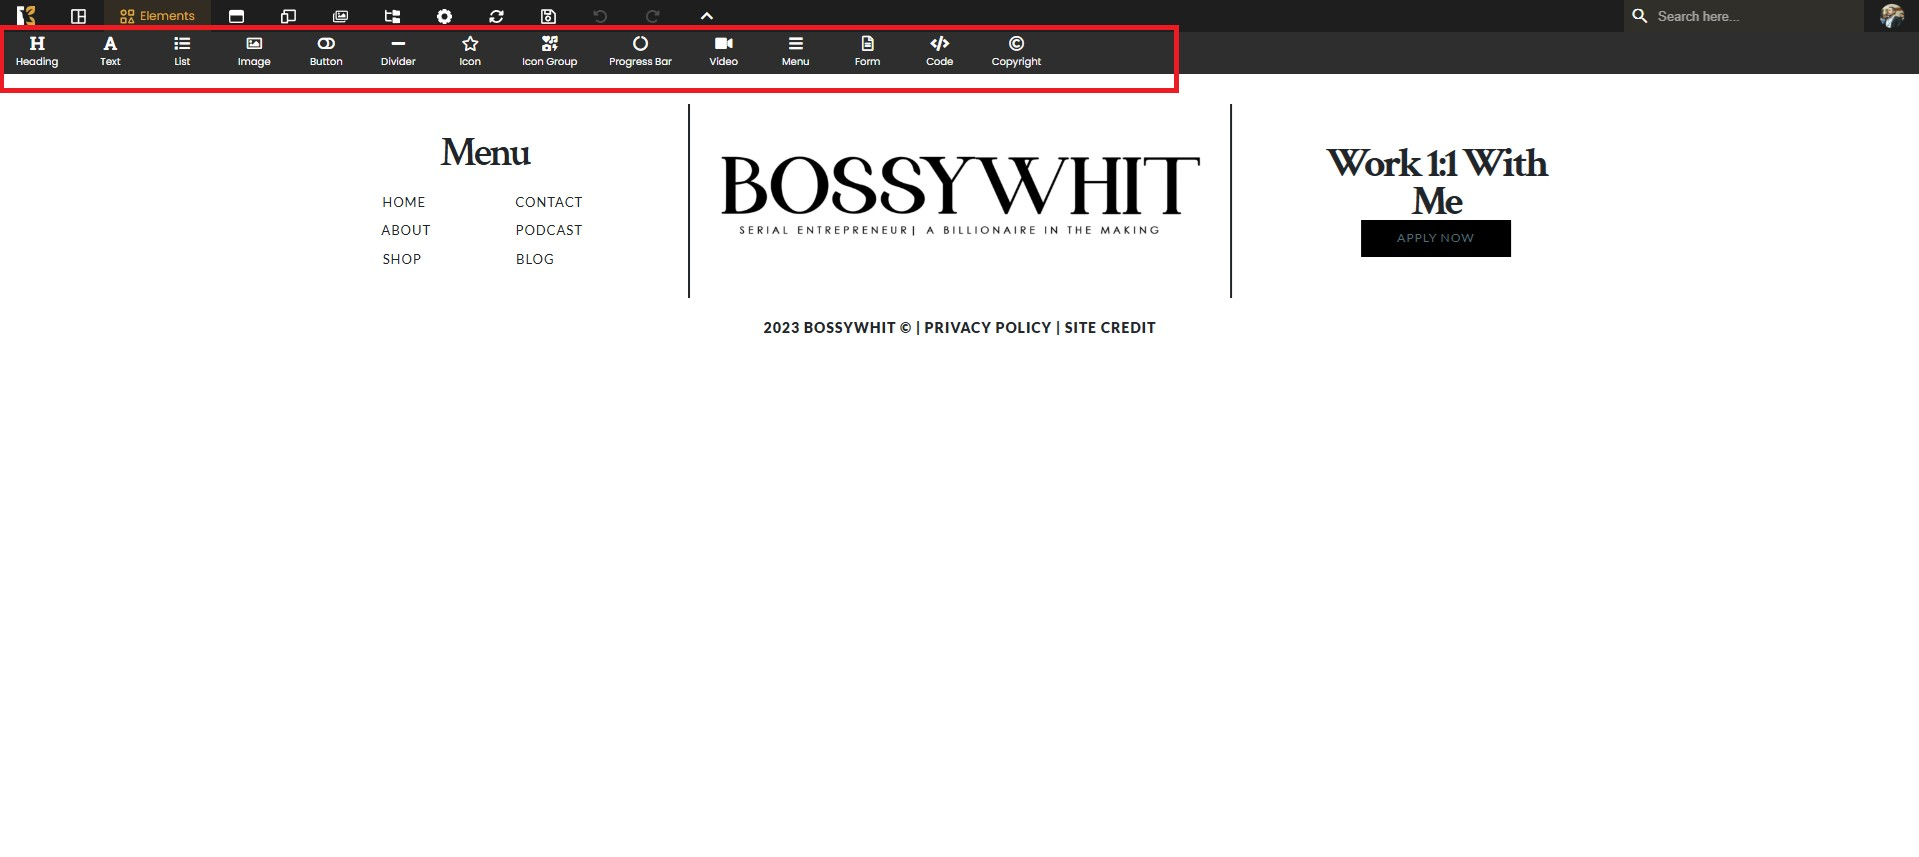Open settings via the gear icon
The image size is (1919, 857).
pos(444,16)
